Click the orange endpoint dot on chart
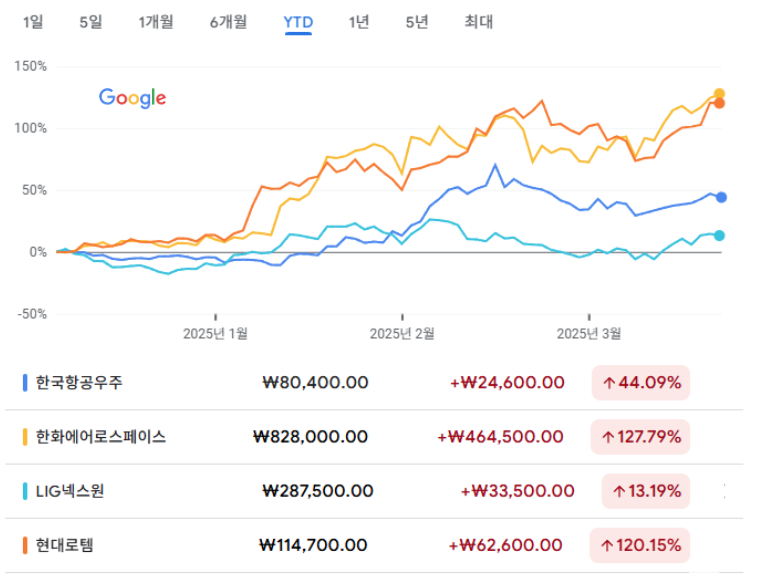 [x=719, y=103]
